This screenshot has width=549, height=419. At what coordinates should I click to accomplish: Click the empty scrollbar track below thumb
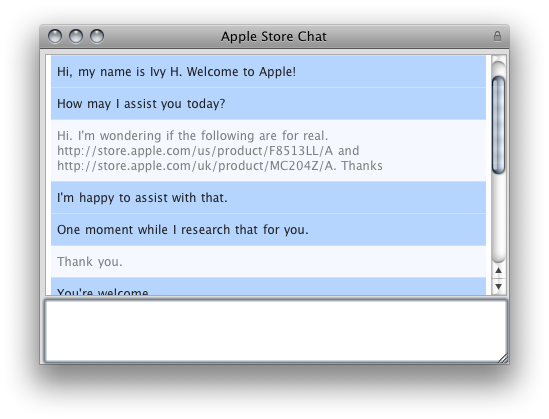click(x=499, y=217)
